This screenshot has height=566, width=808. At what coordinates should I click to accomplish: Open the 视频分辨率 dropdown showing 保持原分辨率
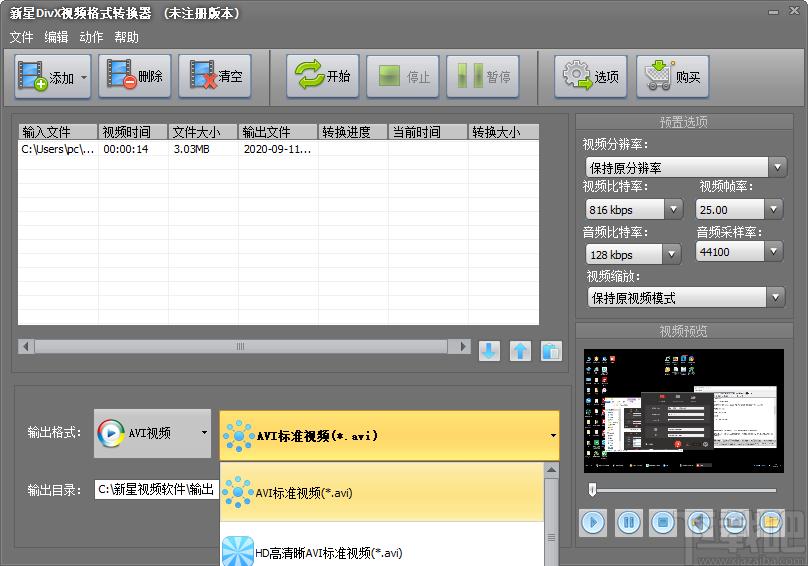[686, 168]
